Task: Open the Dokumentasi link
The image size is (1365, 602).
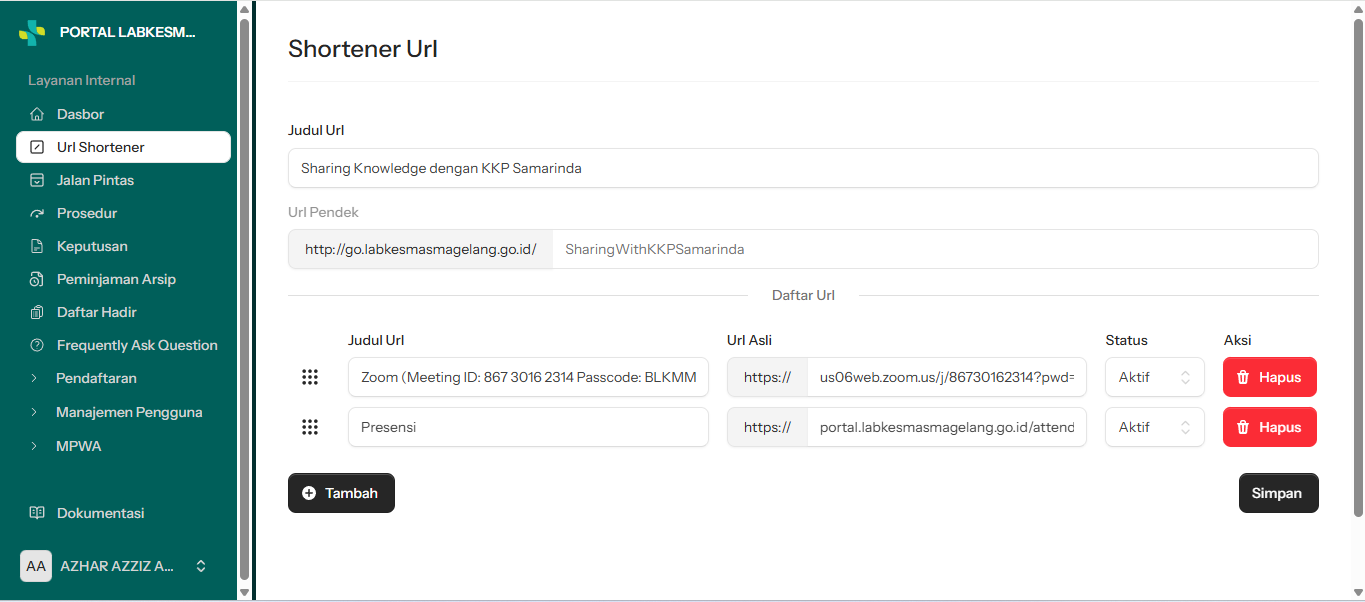Action: pos(123,513)
